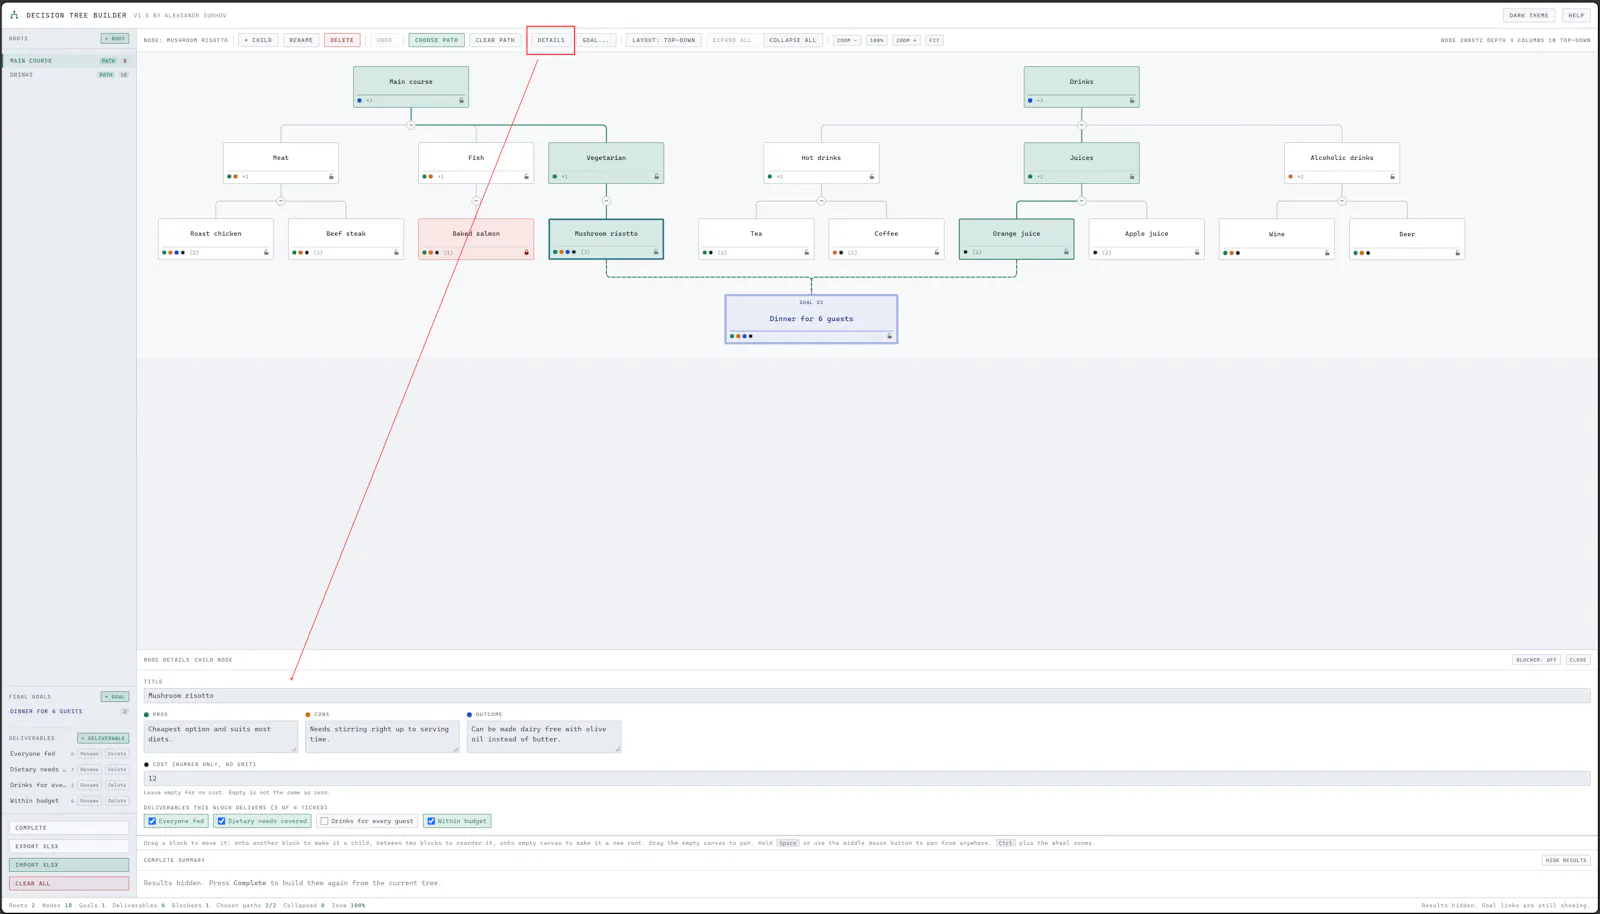Viewport: 1600px width, 914px height.
Task: Click the Decision Tree Builder logo icon
Action: [14, 15]
